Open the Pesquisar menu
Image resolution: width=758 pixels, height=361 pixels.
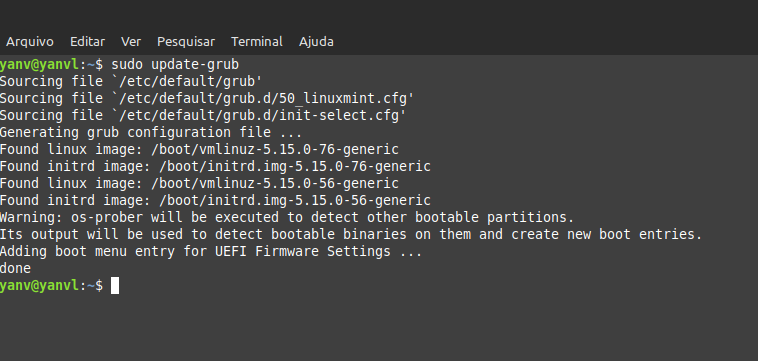tap(186, 42)
